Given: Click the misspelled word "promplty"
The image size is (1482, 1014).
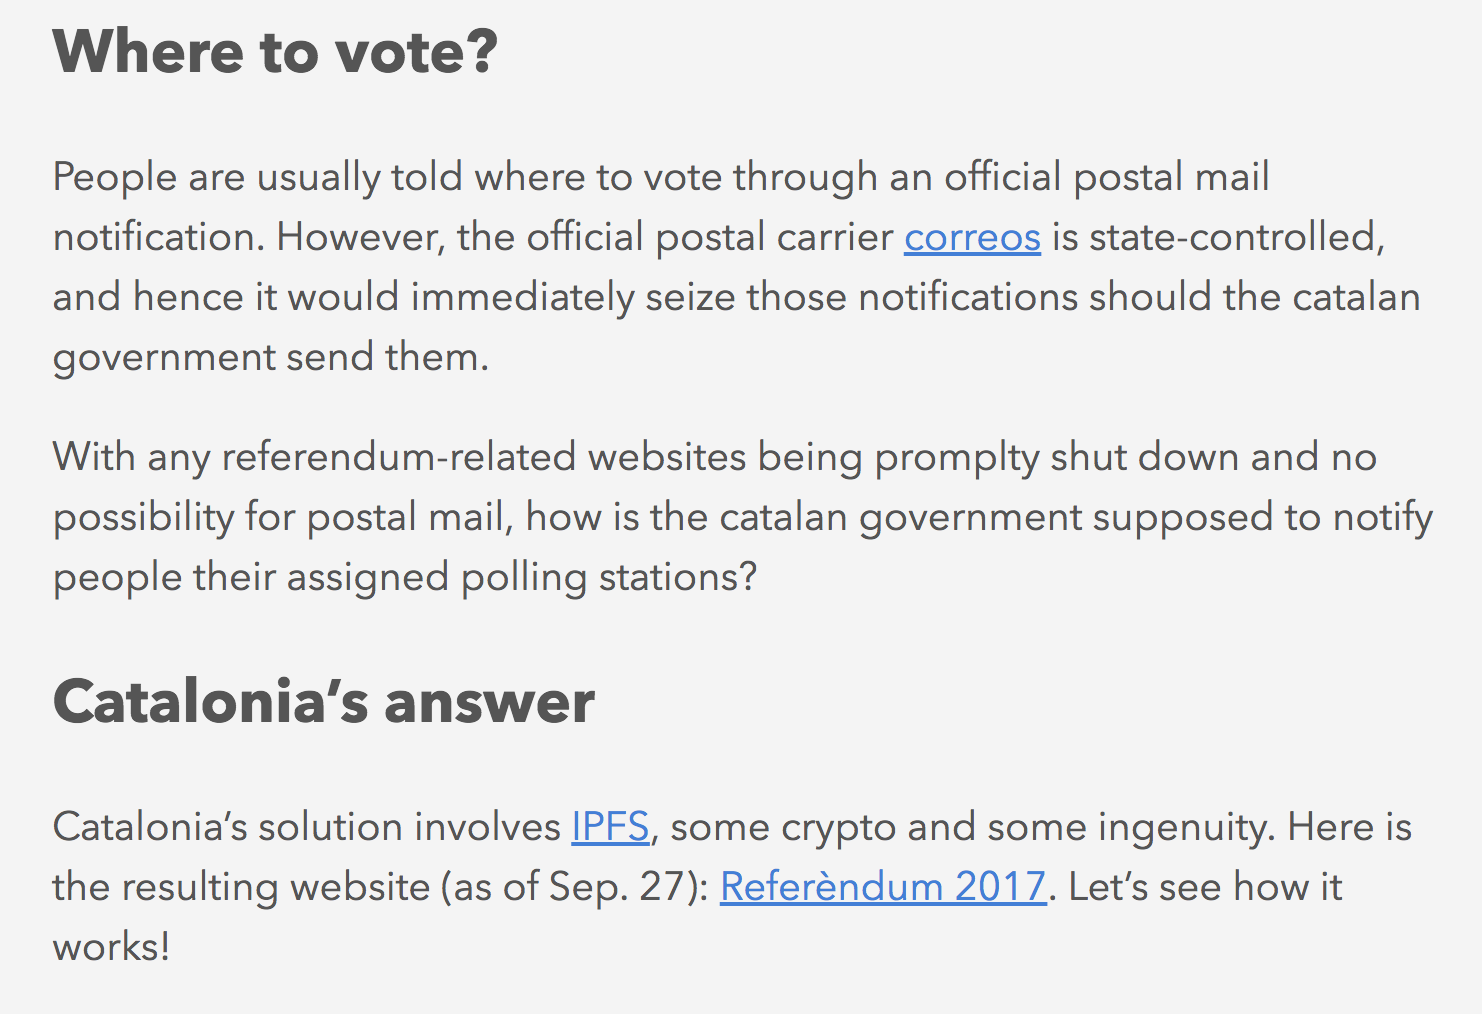Looking at the screenshot, I should click(x=957, y=458).
